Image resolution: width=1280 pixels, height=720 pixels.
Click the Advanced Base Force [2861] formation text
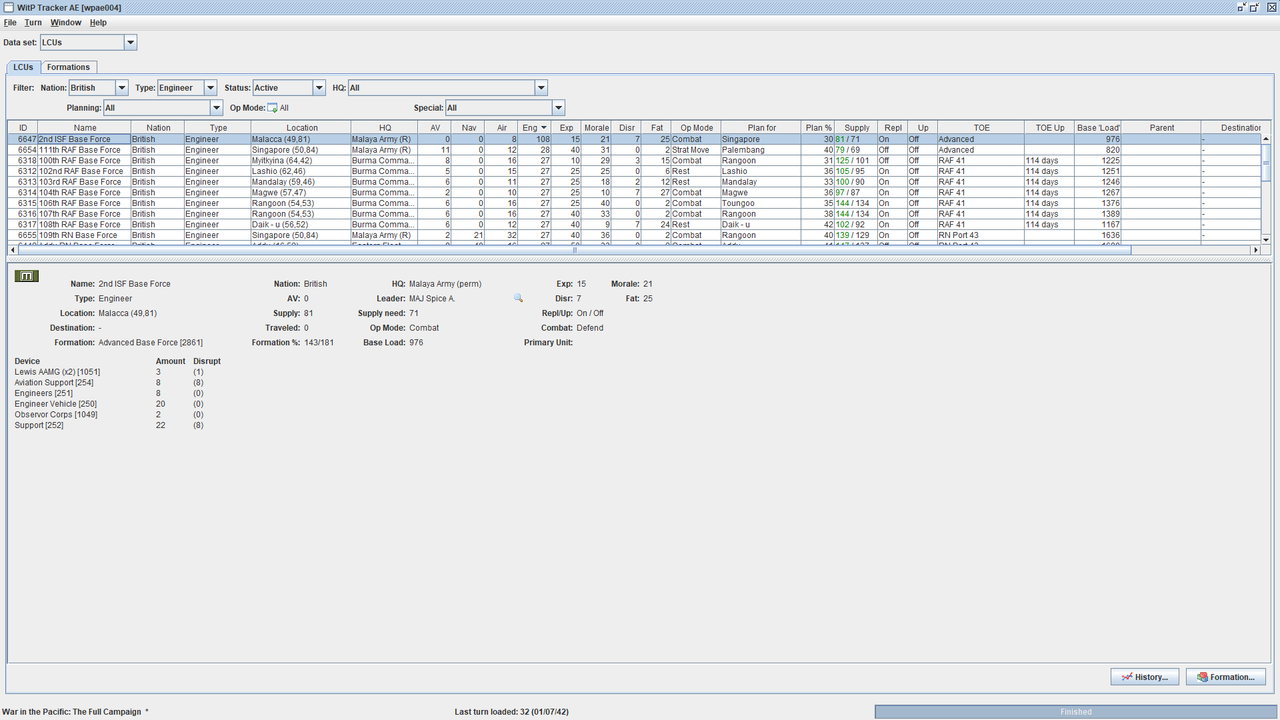pos(150,342)
